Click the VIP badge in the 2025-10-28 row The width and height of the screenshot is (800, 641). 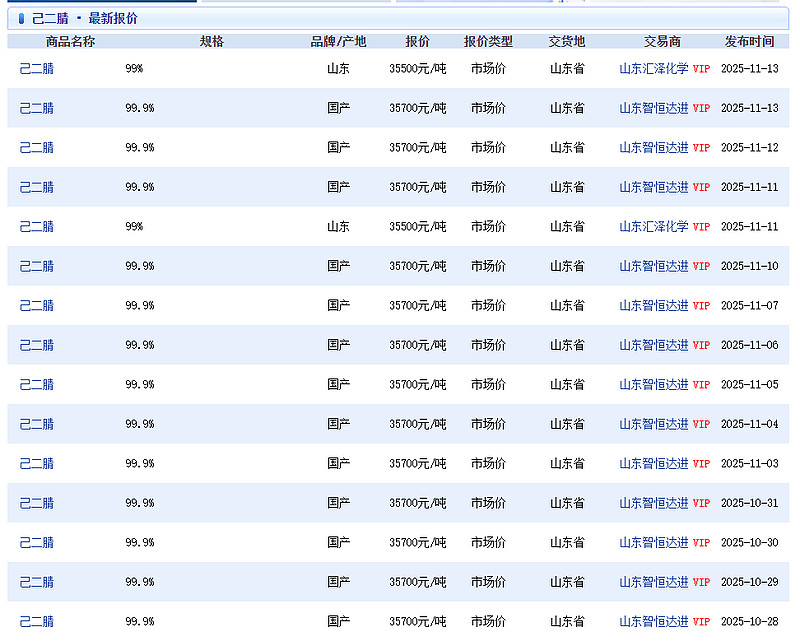tap(702, 622)
